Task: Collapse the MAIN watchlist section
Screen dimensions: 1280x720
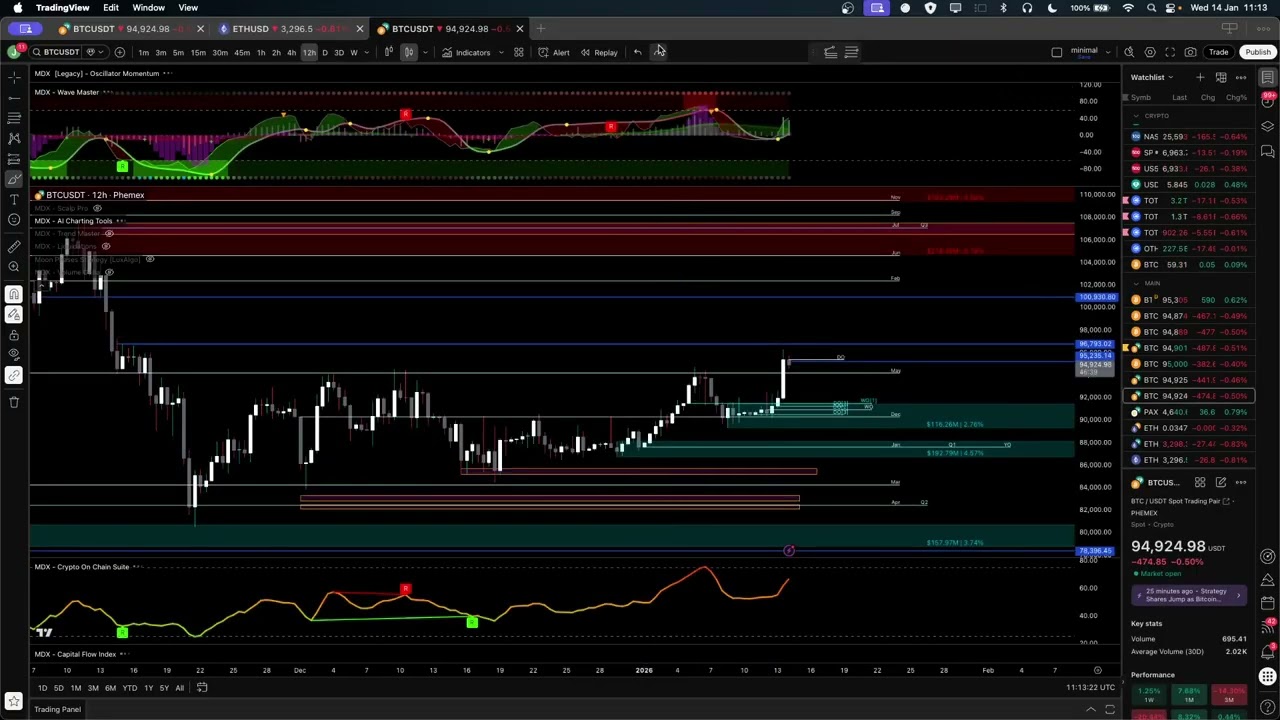Action: pos(1136,284)
